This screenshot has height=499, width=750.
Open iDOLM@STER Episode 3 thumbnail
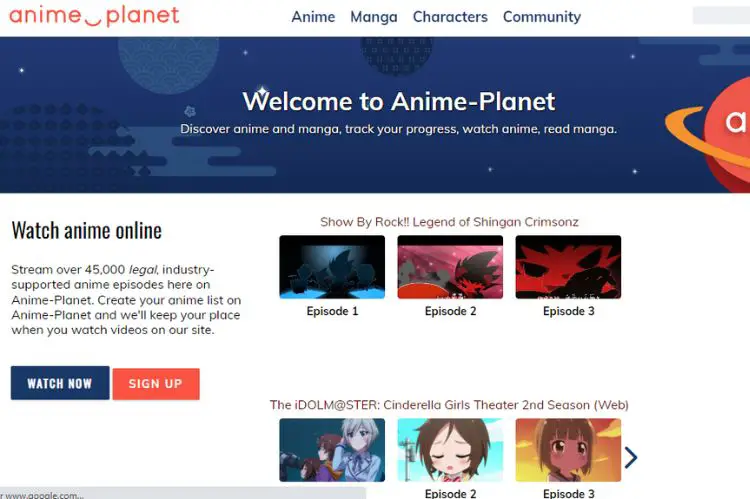(x=568, y=450)
